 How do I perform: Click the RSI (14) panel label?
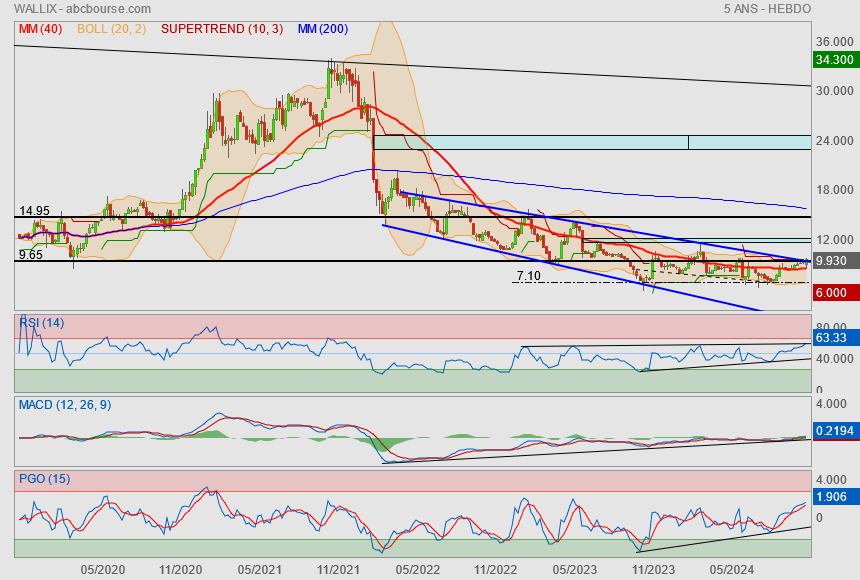pyautogui.click(x=42, y=323)
